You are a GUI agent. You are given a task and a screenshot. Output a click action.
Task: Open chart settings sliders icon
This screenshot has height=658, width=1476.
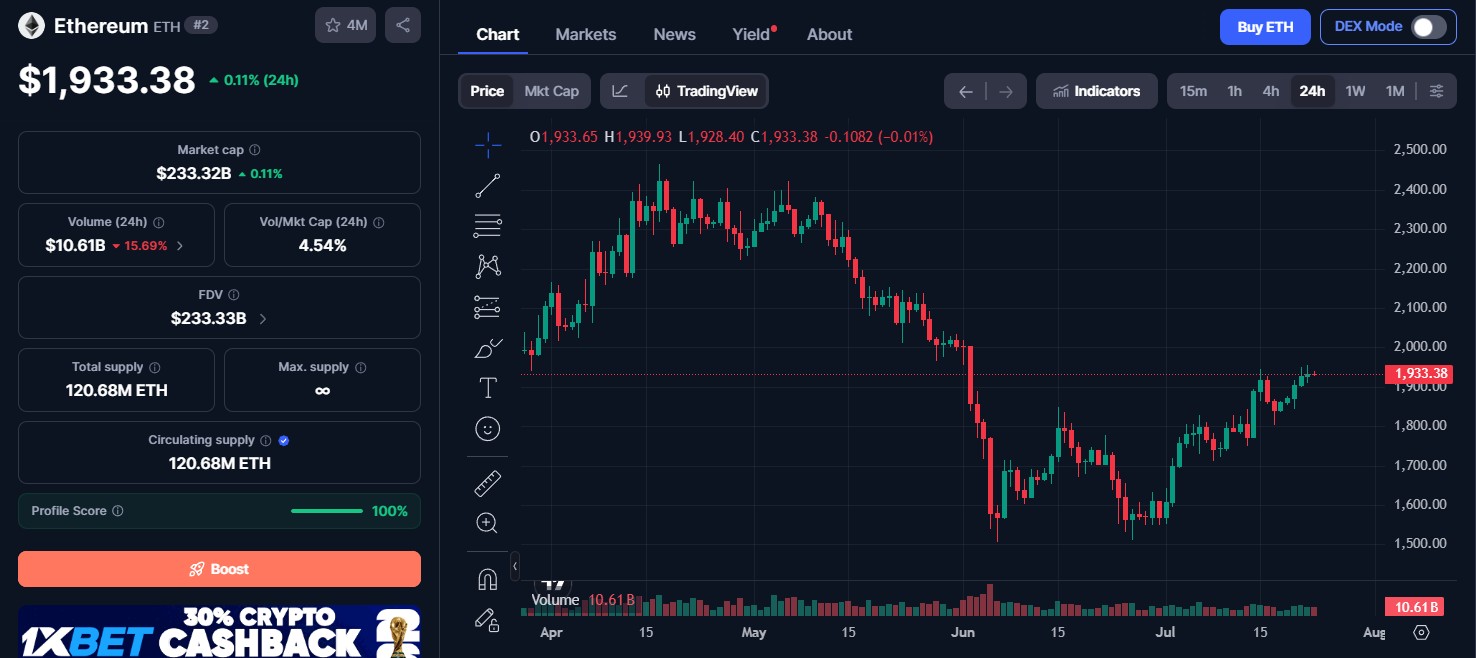tap(1436, 91)
